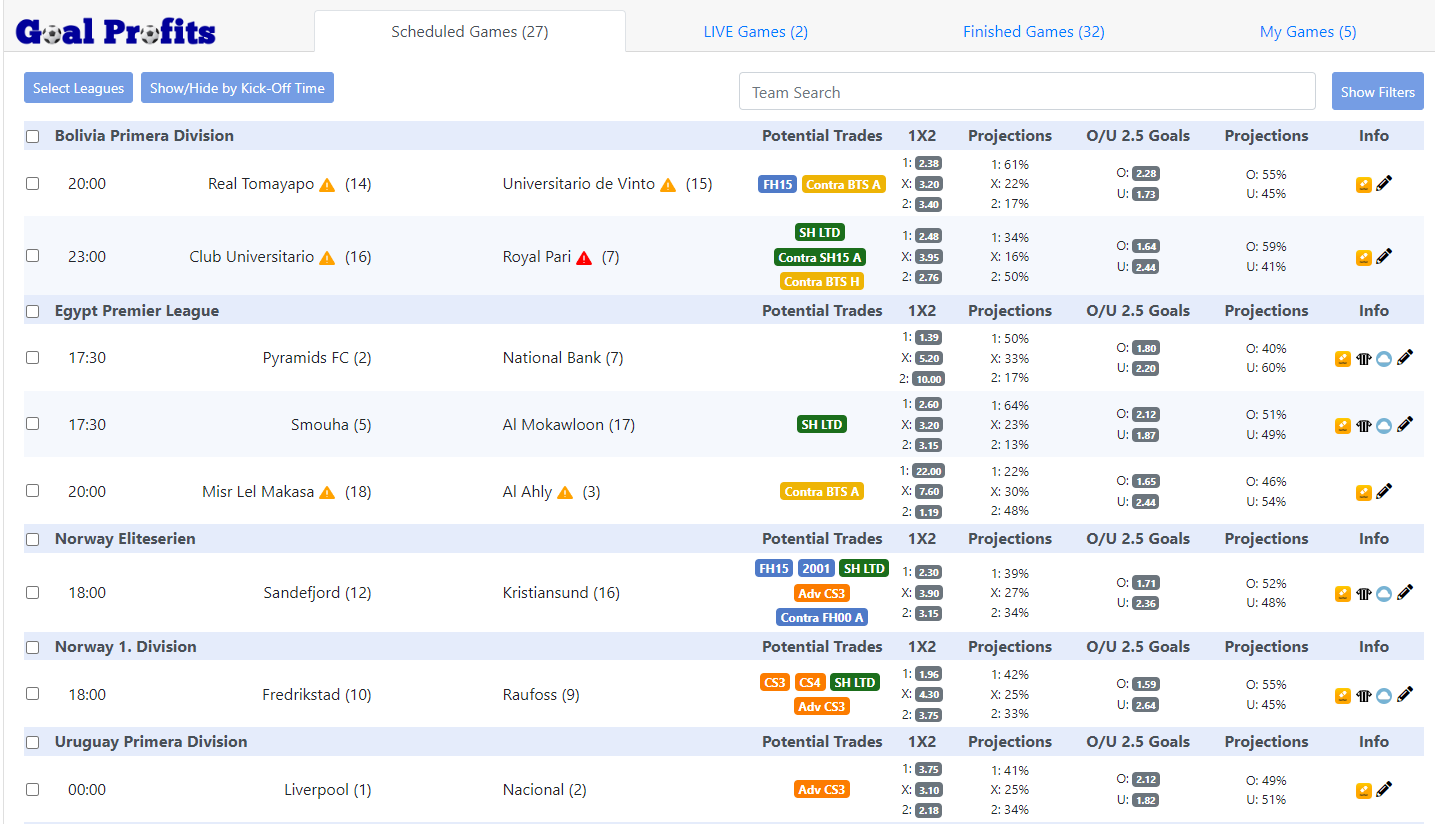
Task: Open weather cloud icon for Smouha match
Action: click(x=1384, y=425)
